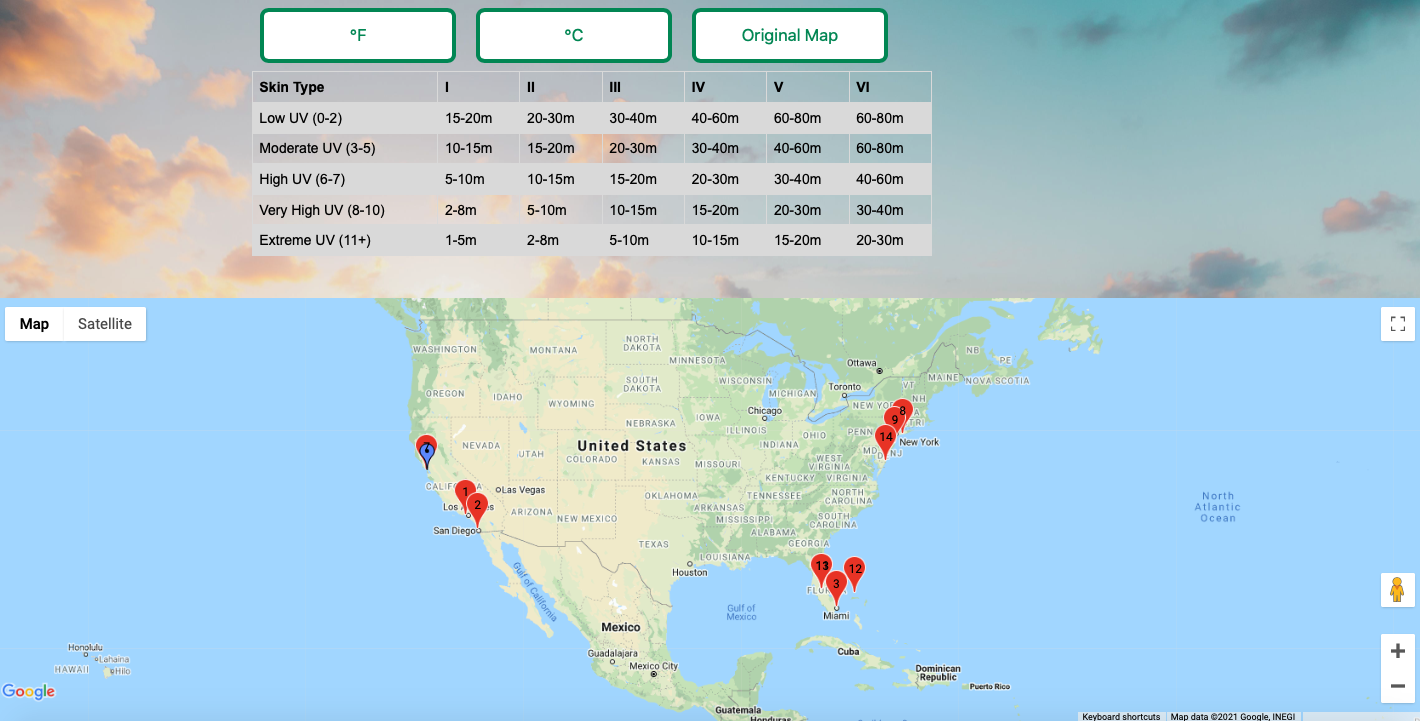Click the red map marker numbered 12
The height and width of the screenshot is (721, 1420).
pos(854,572)
